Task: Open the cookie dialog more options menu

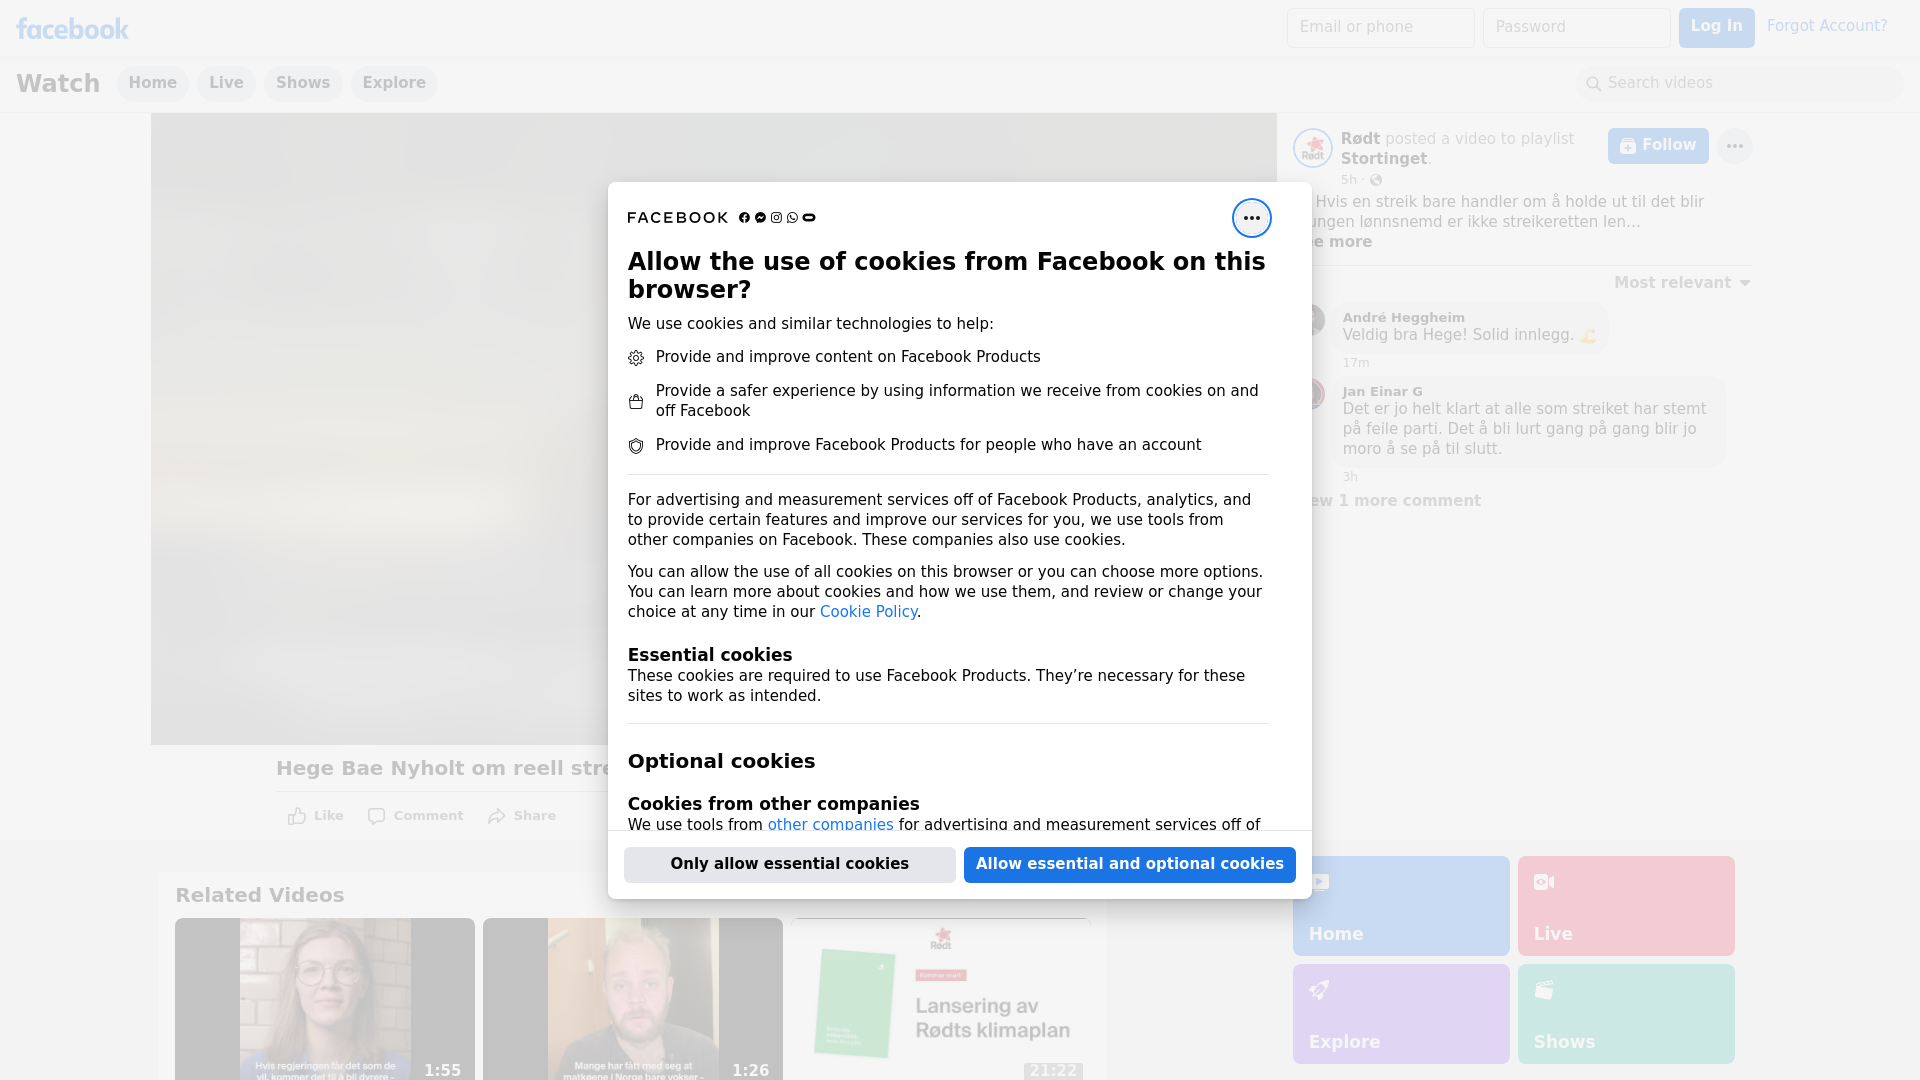Action: click(x=1251, y=218)
